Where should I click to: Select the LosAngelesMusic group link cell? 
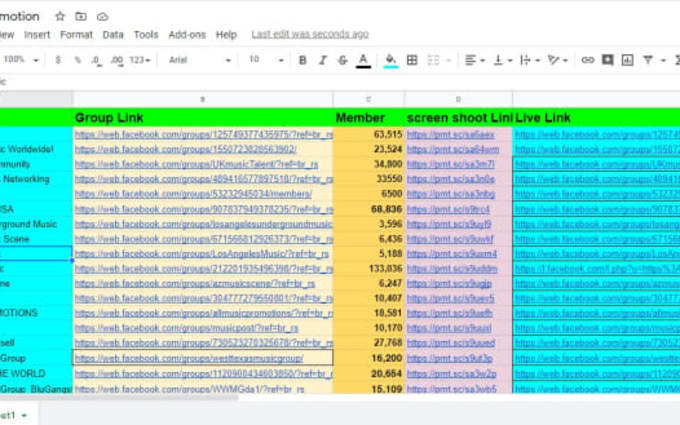coord(203,254)
